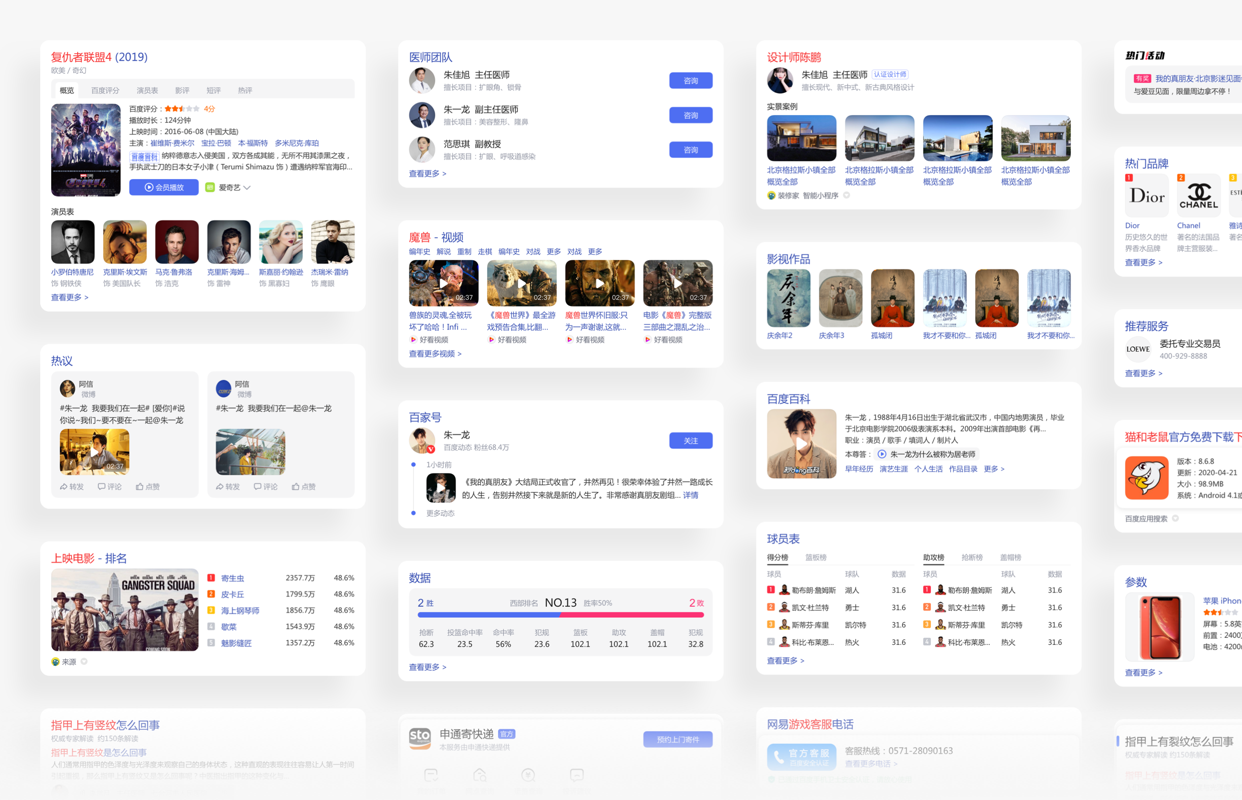The image size is (1242, 800).
Task: Select the 短评 tab
Action: tap(213, 91)
